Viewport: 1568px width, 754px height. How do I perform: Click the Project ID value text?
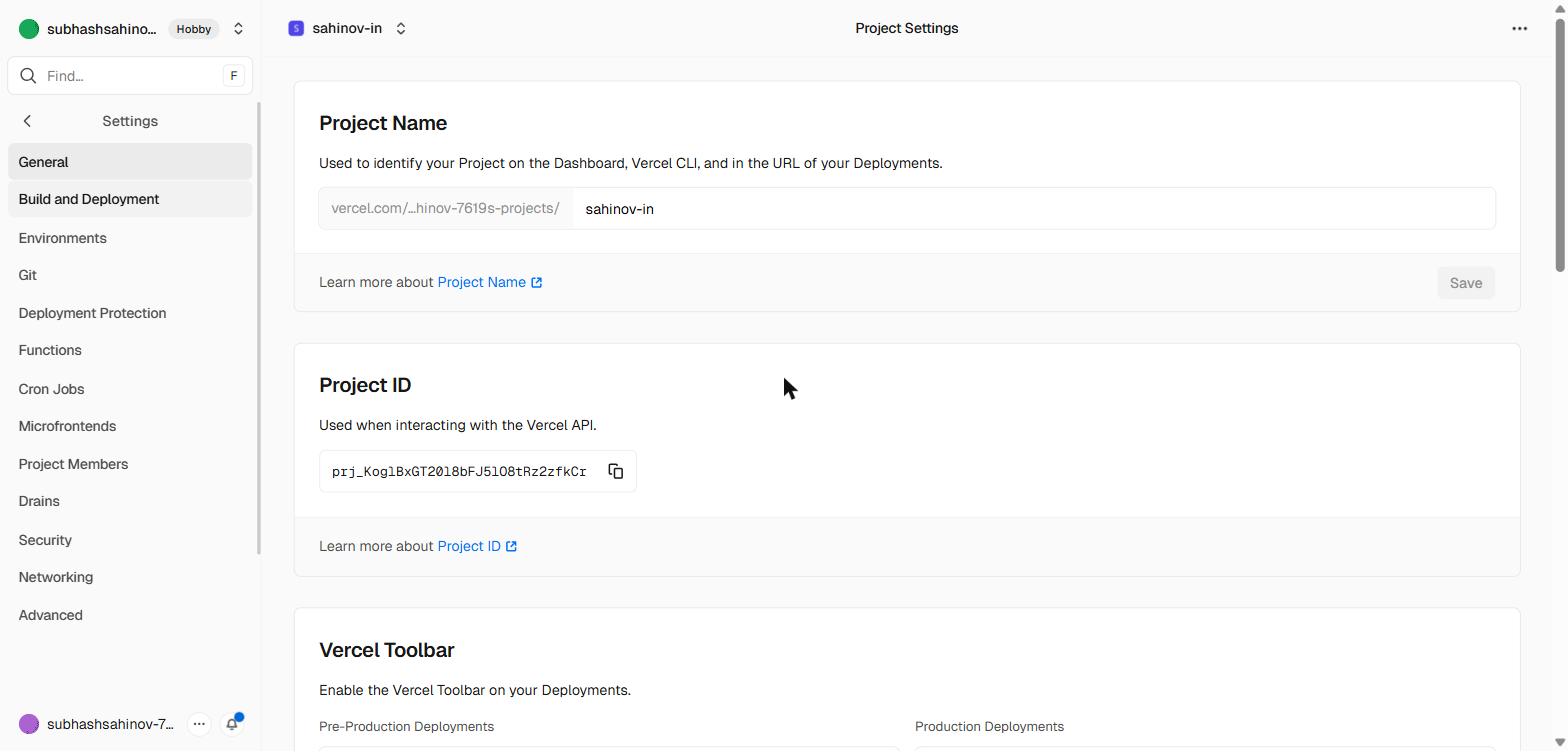[x=459, y=471]
